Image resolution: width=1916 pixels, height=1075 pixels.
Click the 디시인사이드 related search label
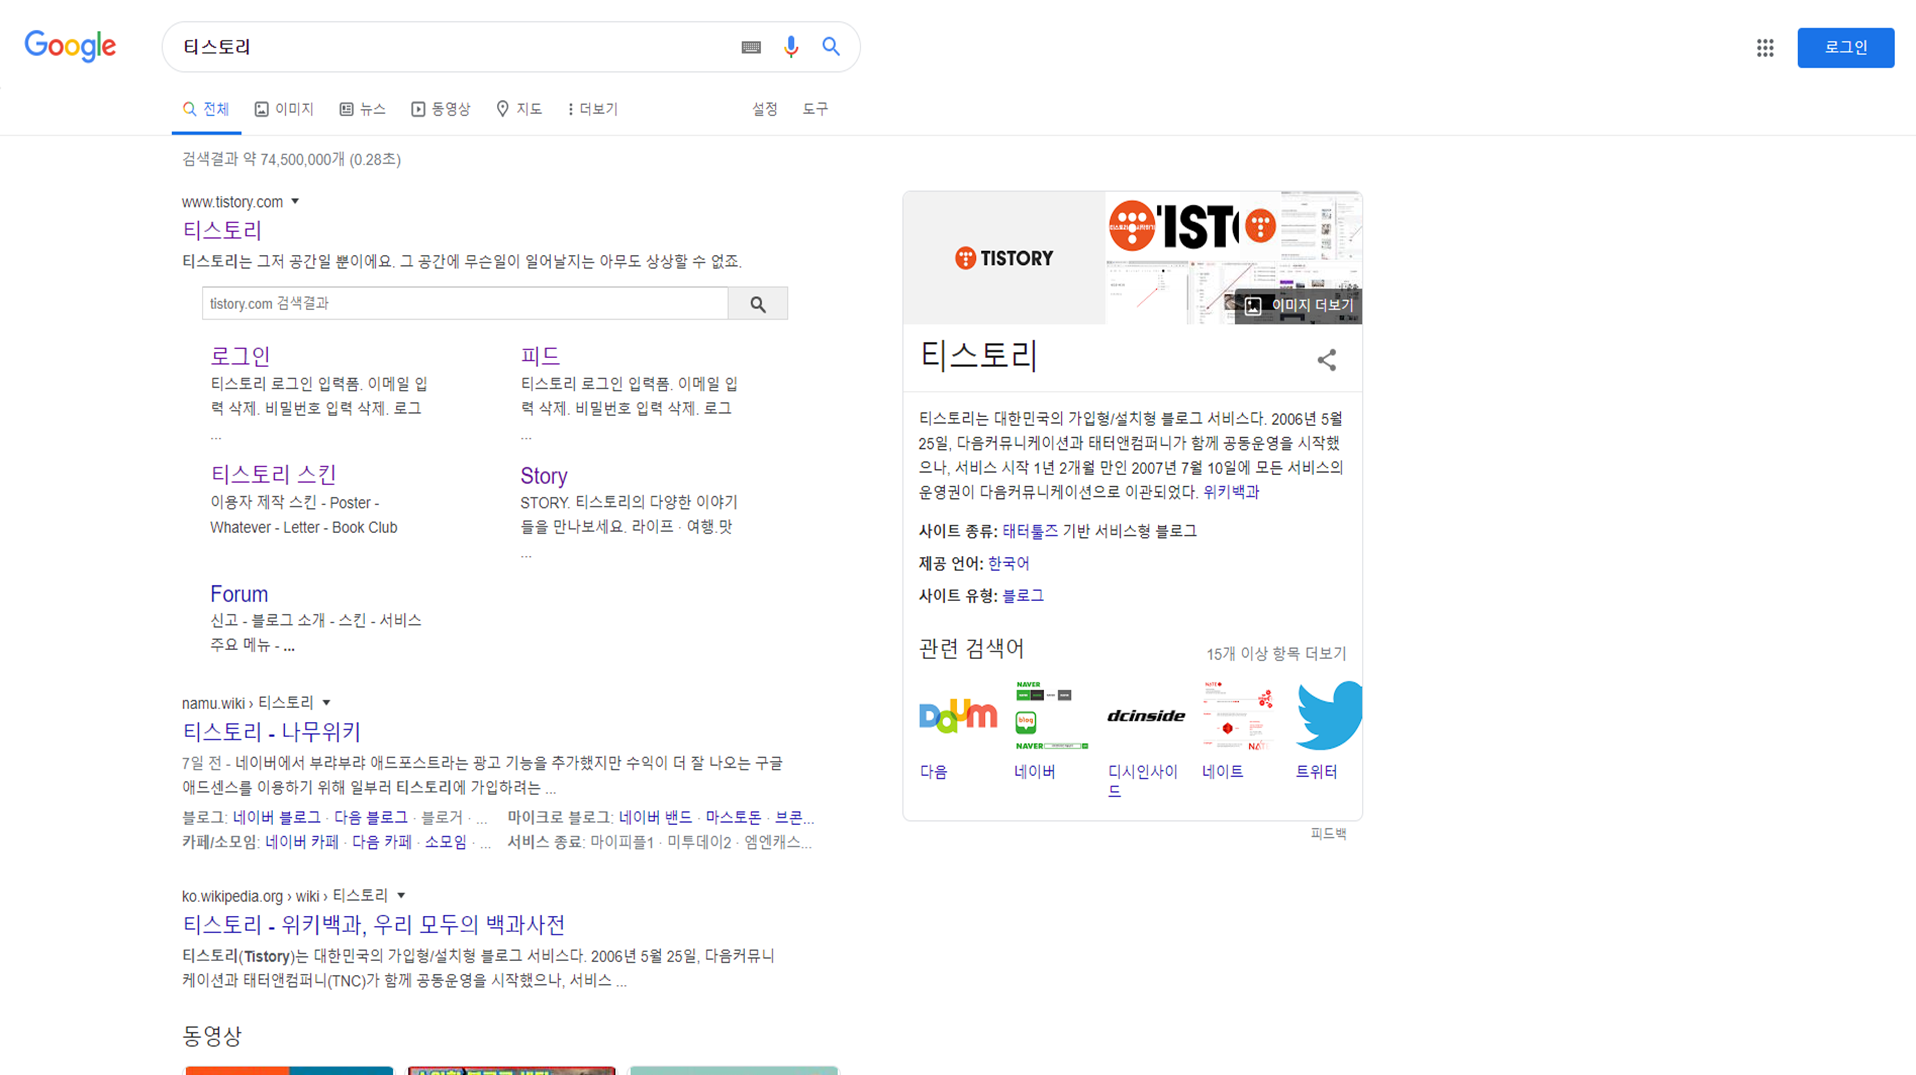tap(1143, 781)
